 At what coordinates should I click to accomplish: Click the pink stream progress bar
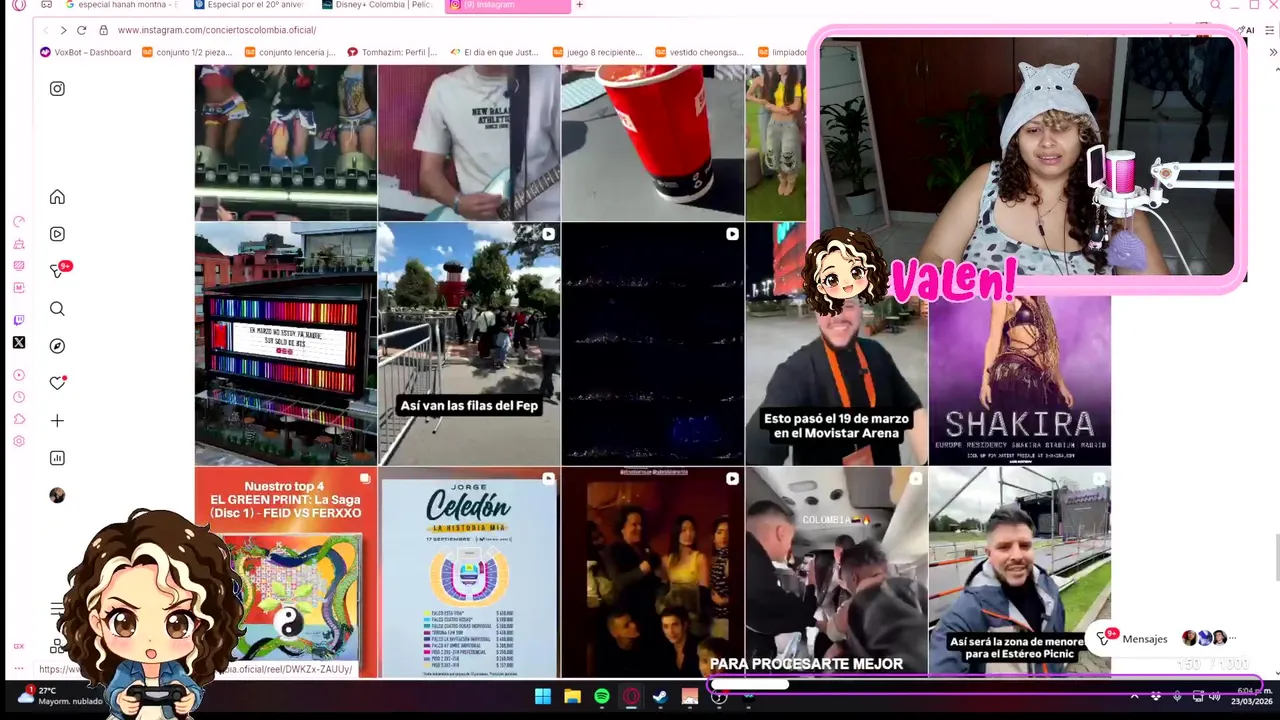985,685
